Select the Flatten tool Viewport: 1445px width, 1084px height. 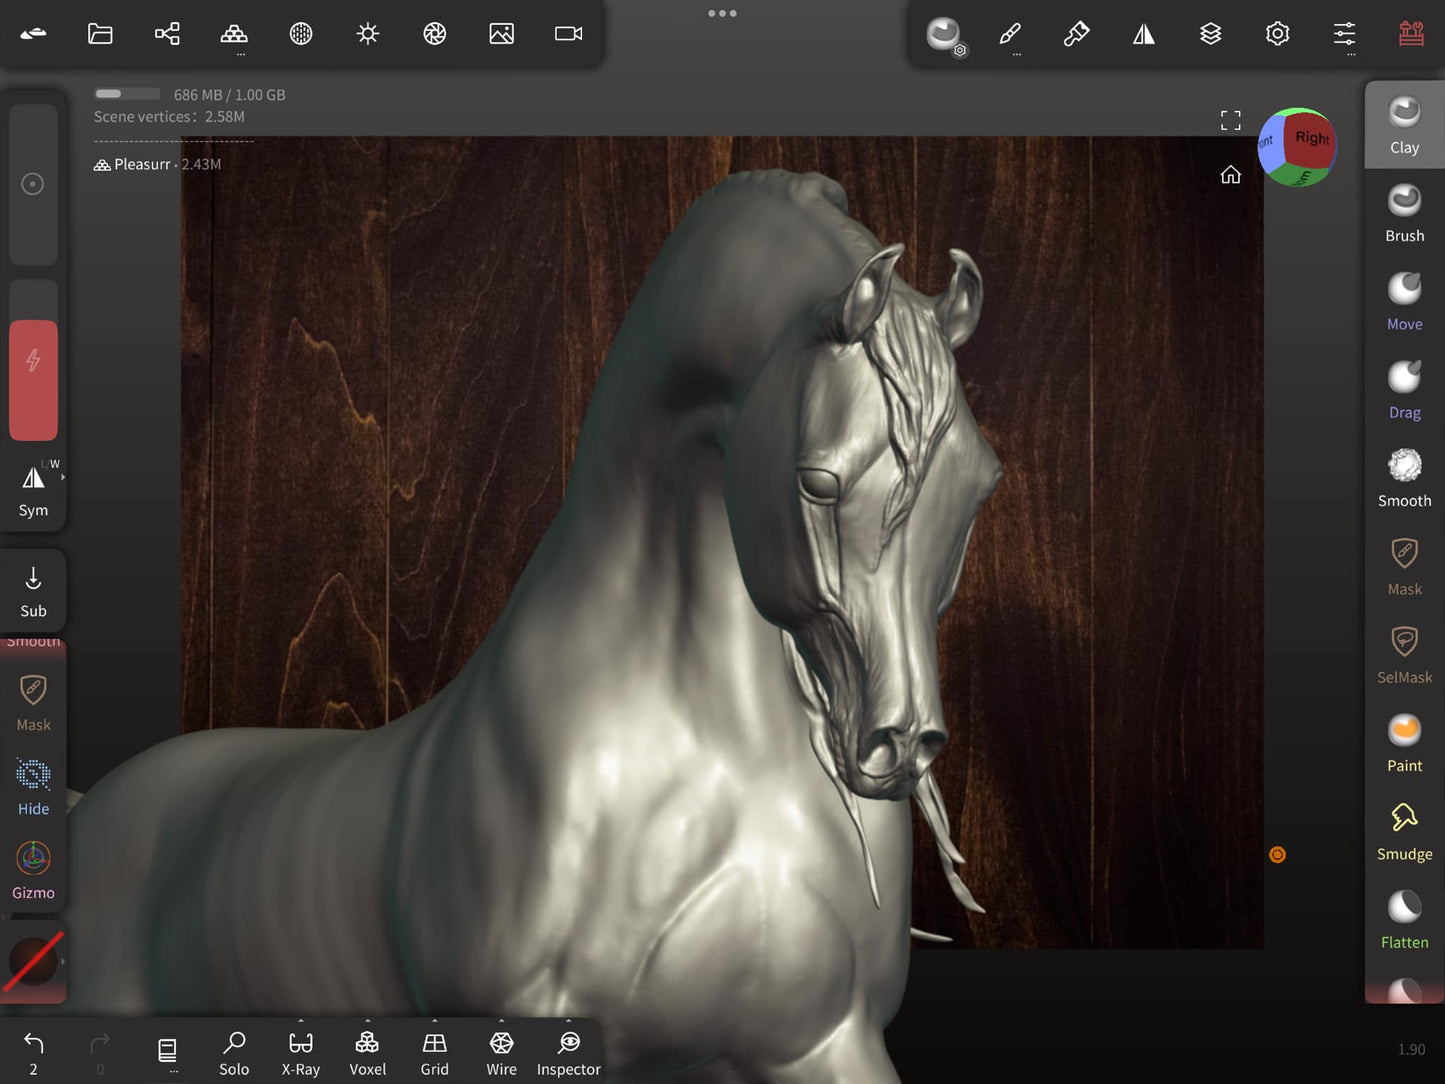(1405, 920)
